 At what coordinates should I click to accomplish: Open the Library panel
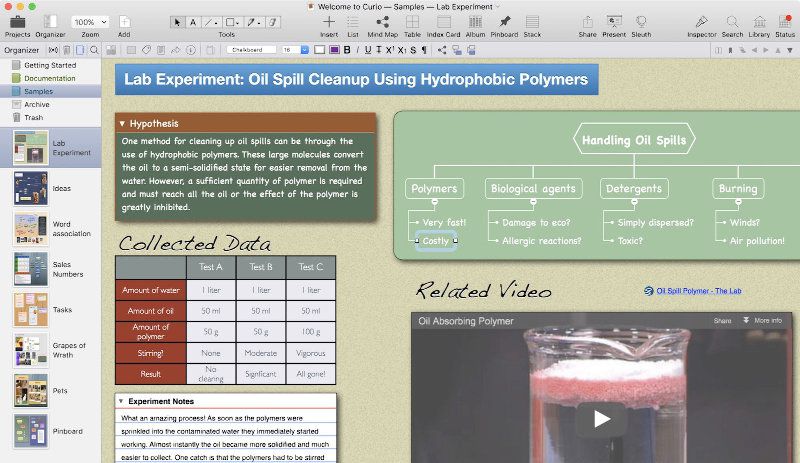759,22
